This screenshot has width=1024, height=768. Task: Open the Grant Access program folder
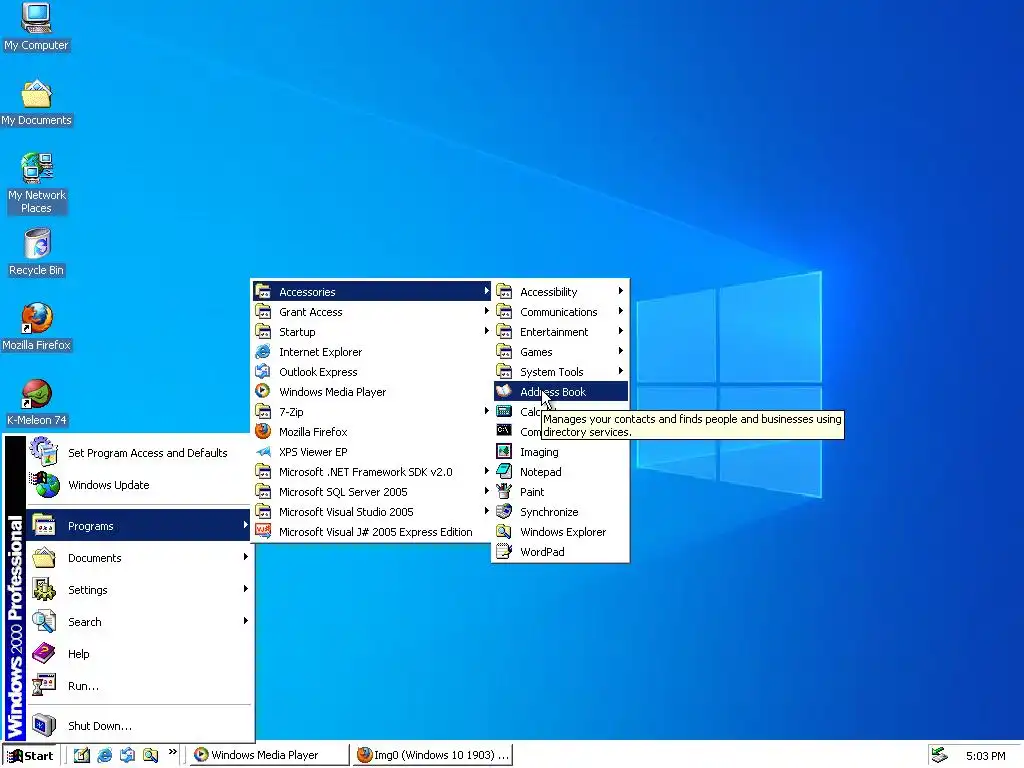tap(371, 312)
